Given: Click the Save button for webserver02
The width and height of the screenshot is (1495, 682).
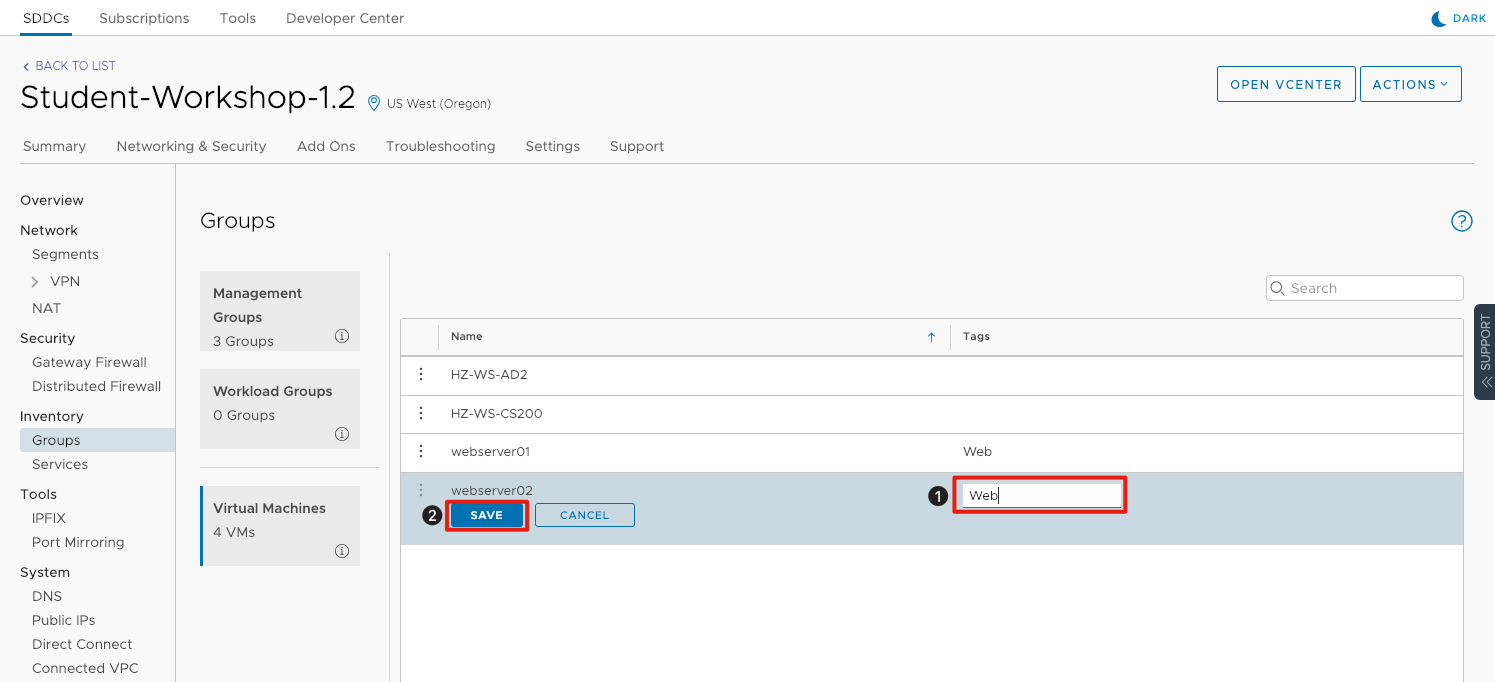Looking at the screenshot, I should pos(486,515).
